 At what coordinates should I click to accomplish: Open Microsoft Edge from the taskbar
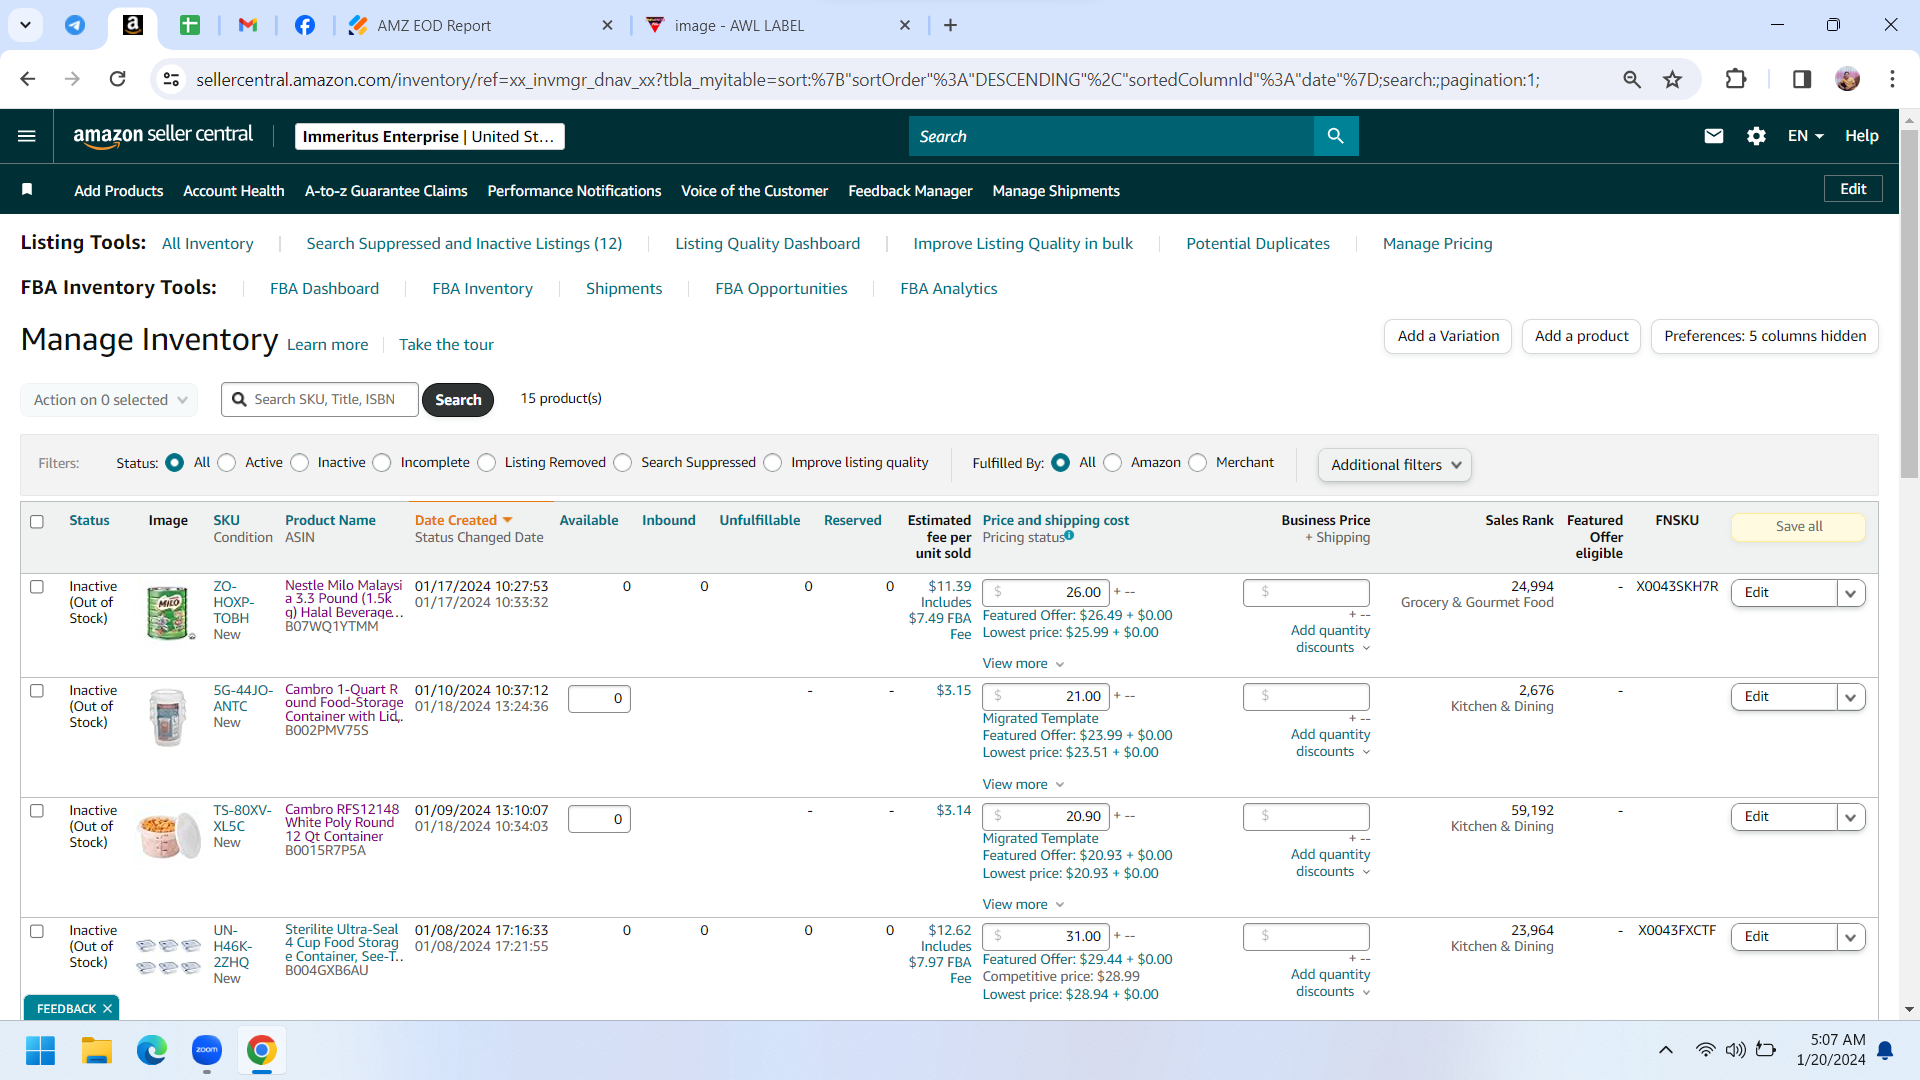(152, 1050)
